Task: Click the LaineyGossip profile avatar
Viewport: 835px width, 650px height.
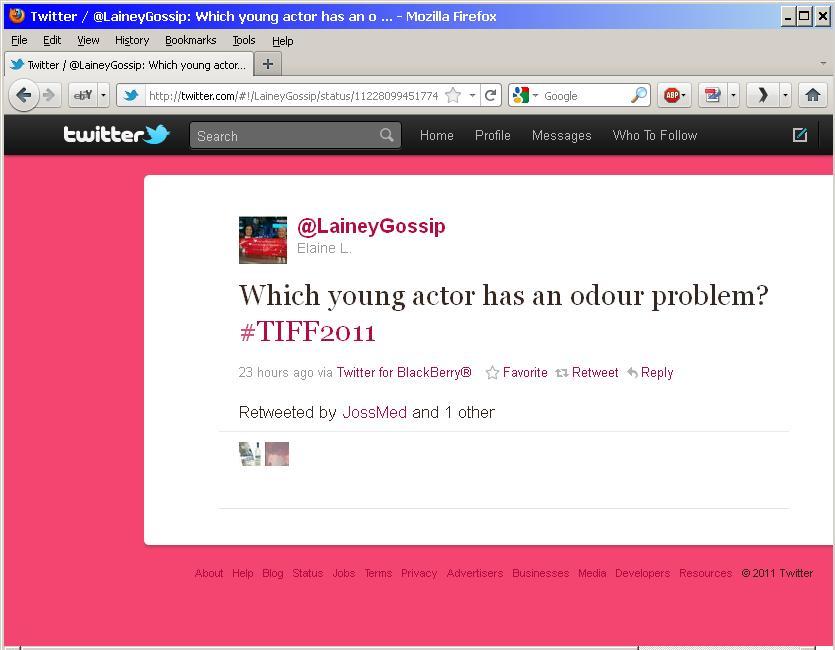Action: tap(263, 240)
